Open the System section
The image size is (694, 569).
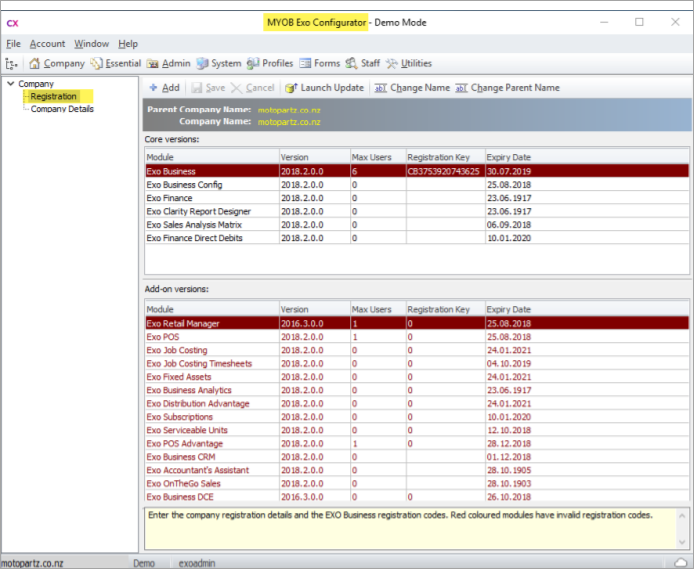pyautogui.click(x=219, y=63)
